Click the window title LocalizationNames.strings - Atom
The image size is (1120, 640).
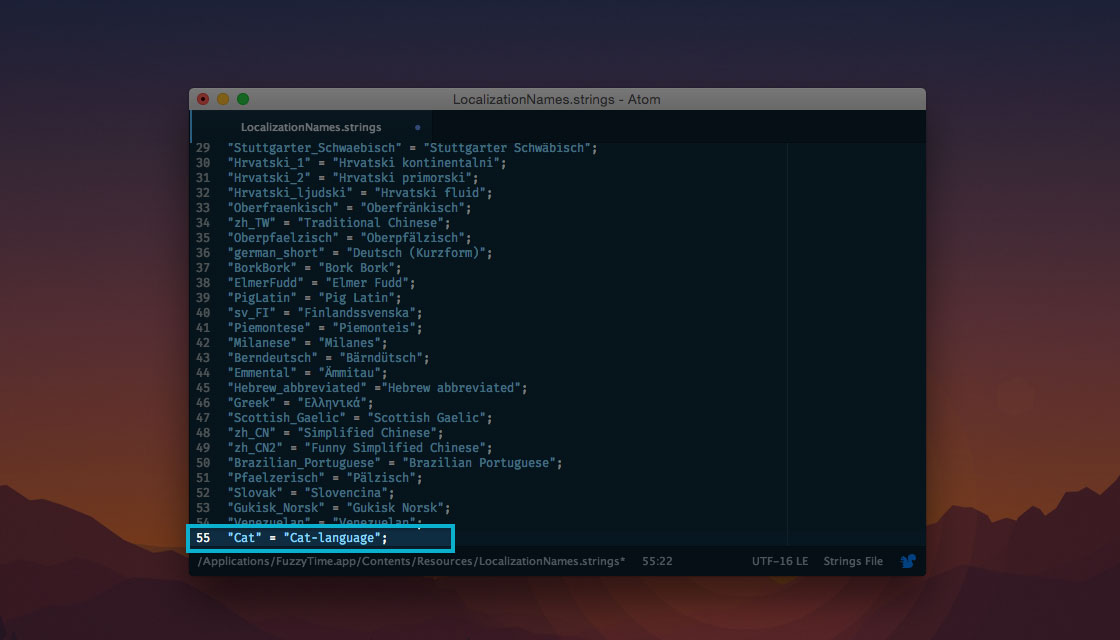[x=556, y=100]
